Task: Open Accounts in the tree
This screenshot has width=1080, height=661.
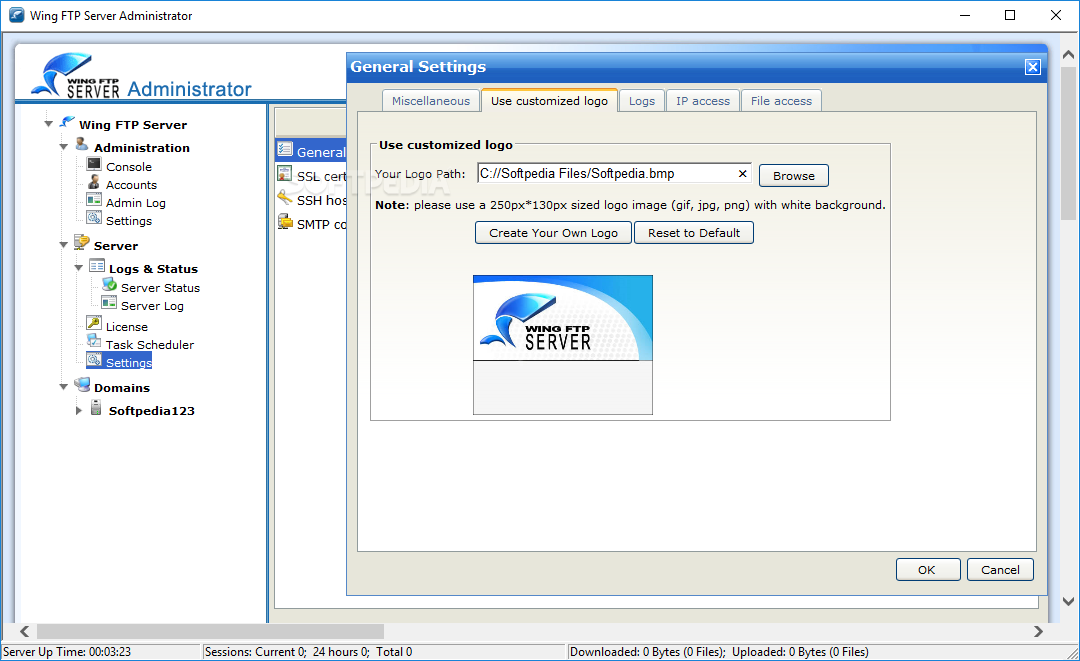Action: (x=132, y=185)
